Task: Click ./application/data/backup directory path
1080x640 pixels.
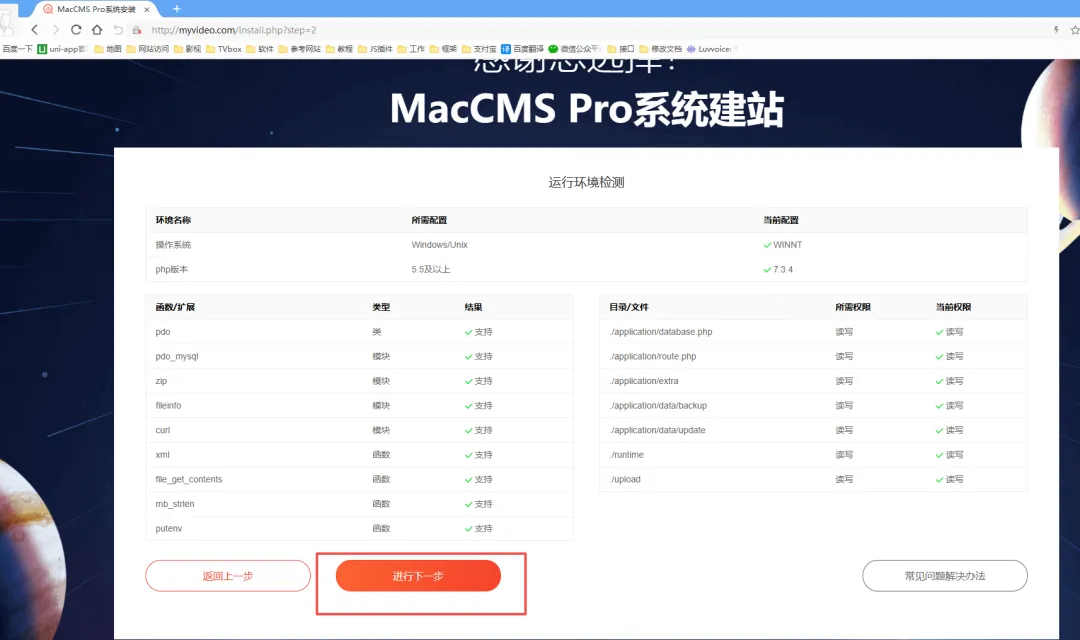Action: coord(658,406)
